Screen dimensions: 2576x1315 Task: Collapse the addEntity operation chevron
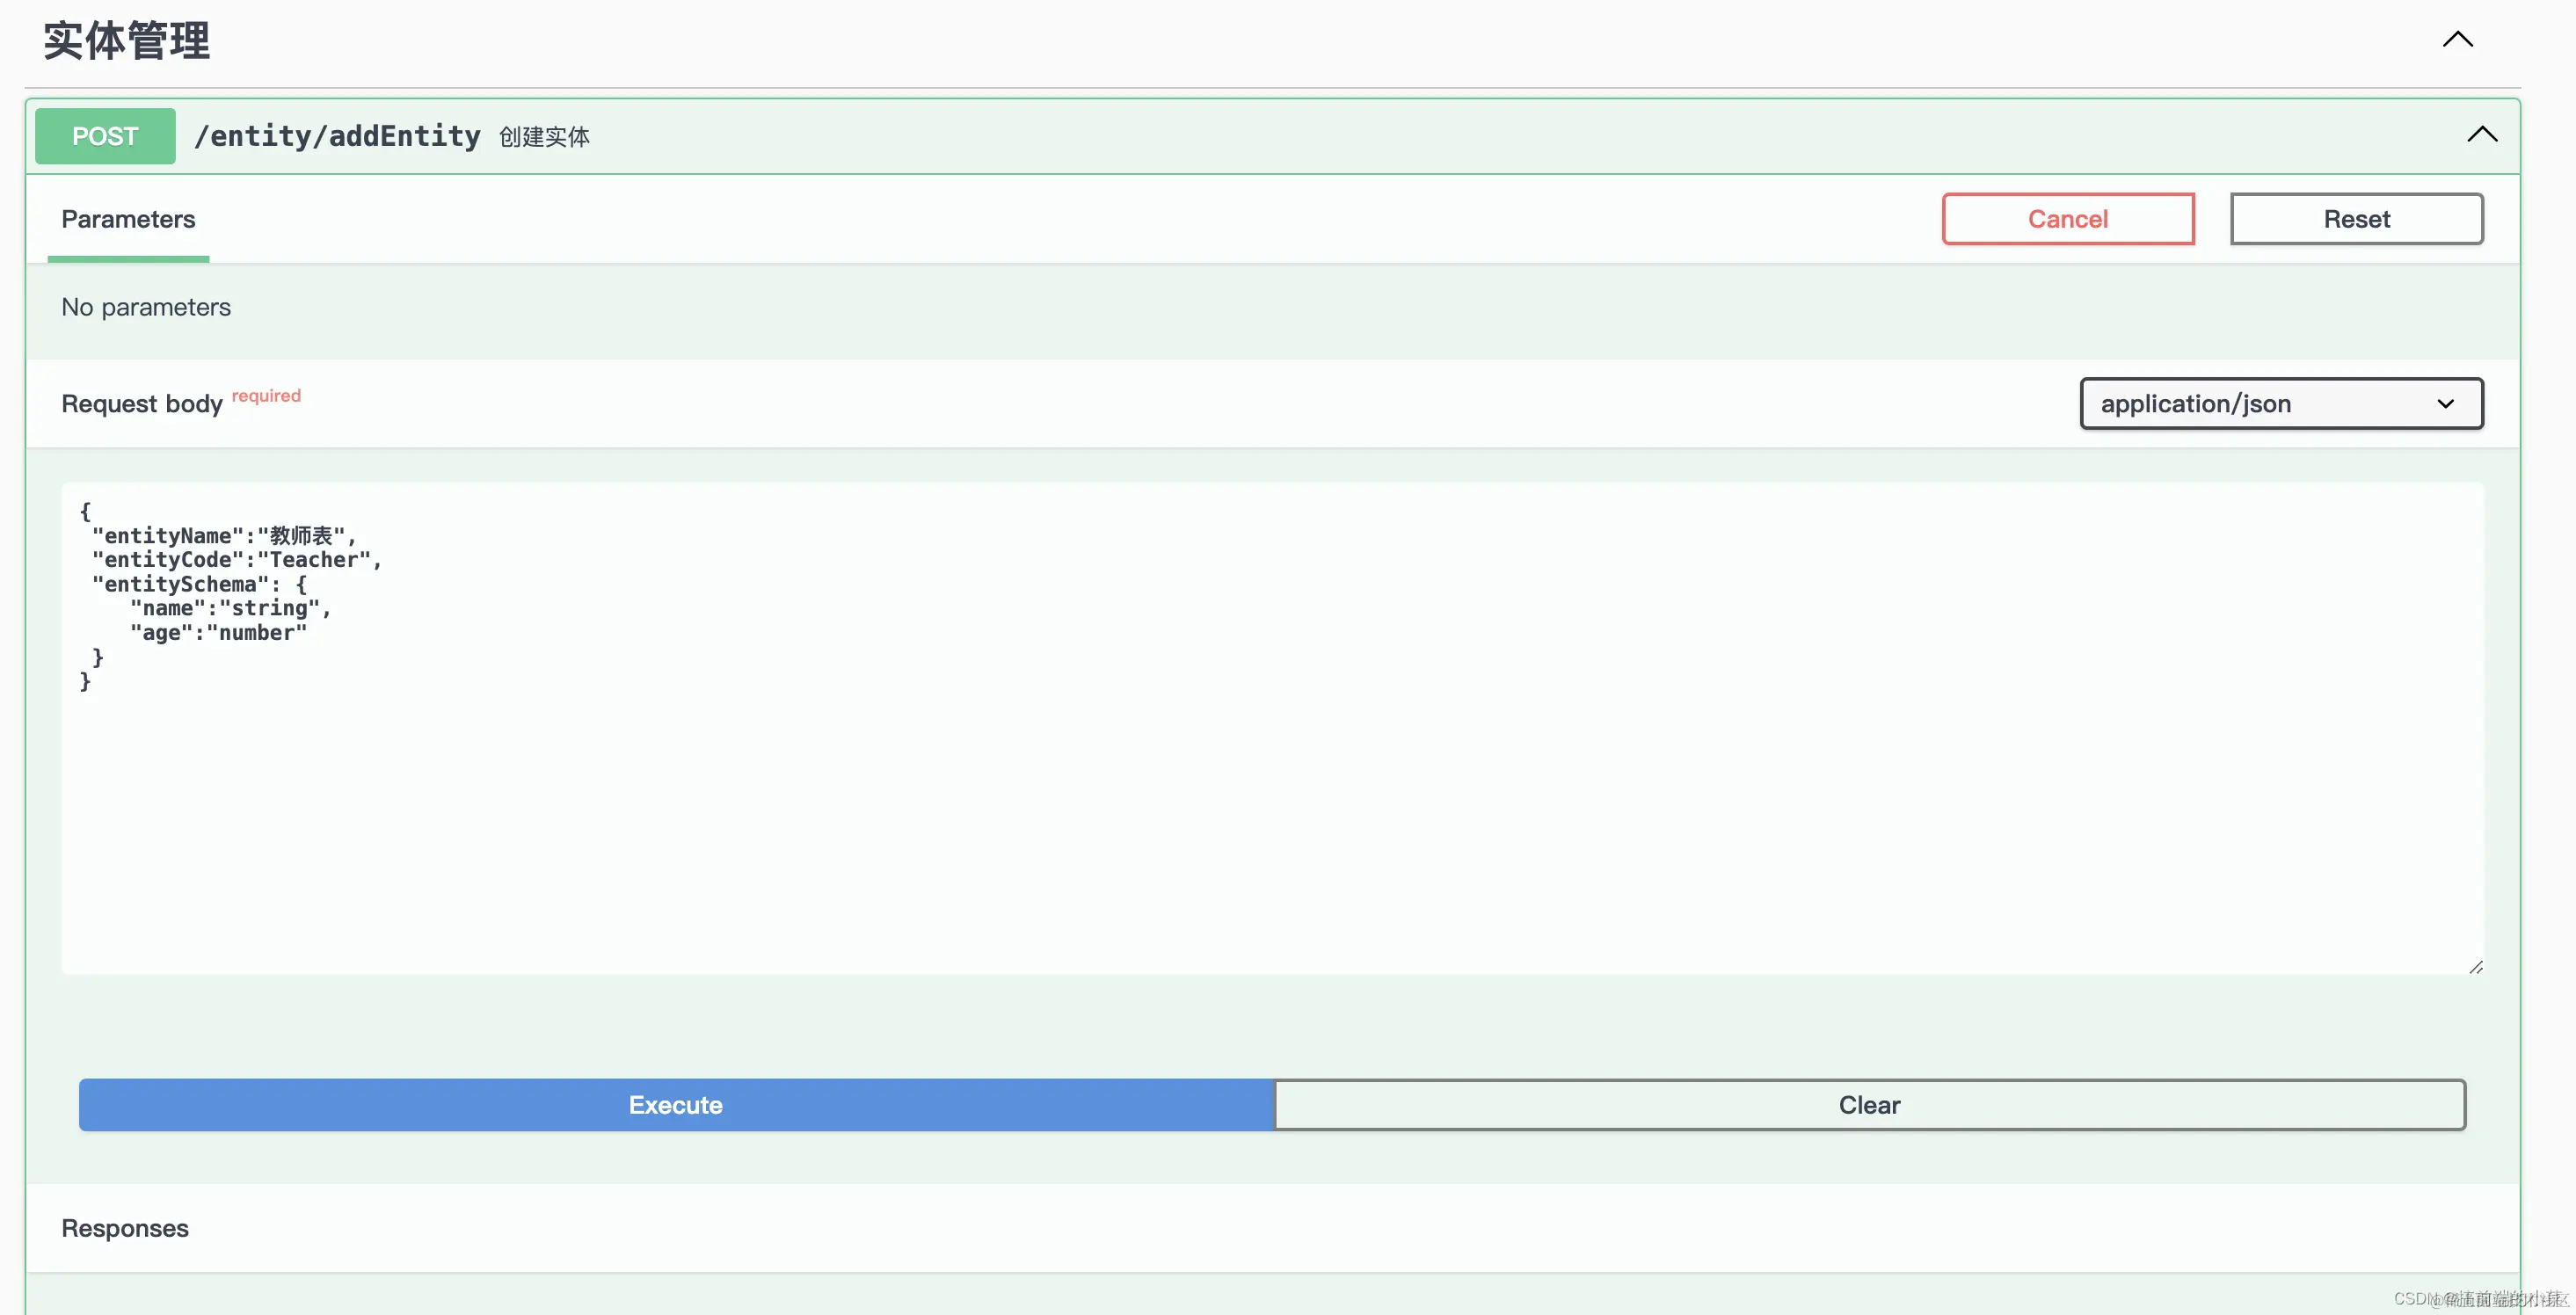click(x=2481, y=135)
